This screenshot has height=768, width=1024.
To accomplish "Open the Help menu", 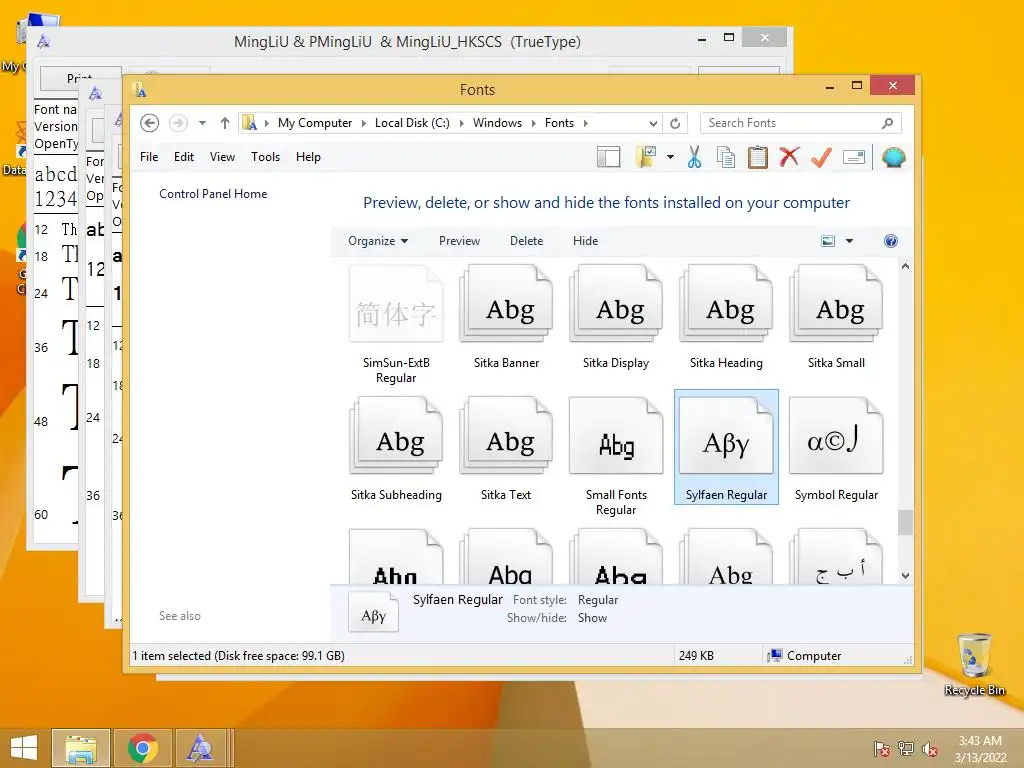I will 308,157.
